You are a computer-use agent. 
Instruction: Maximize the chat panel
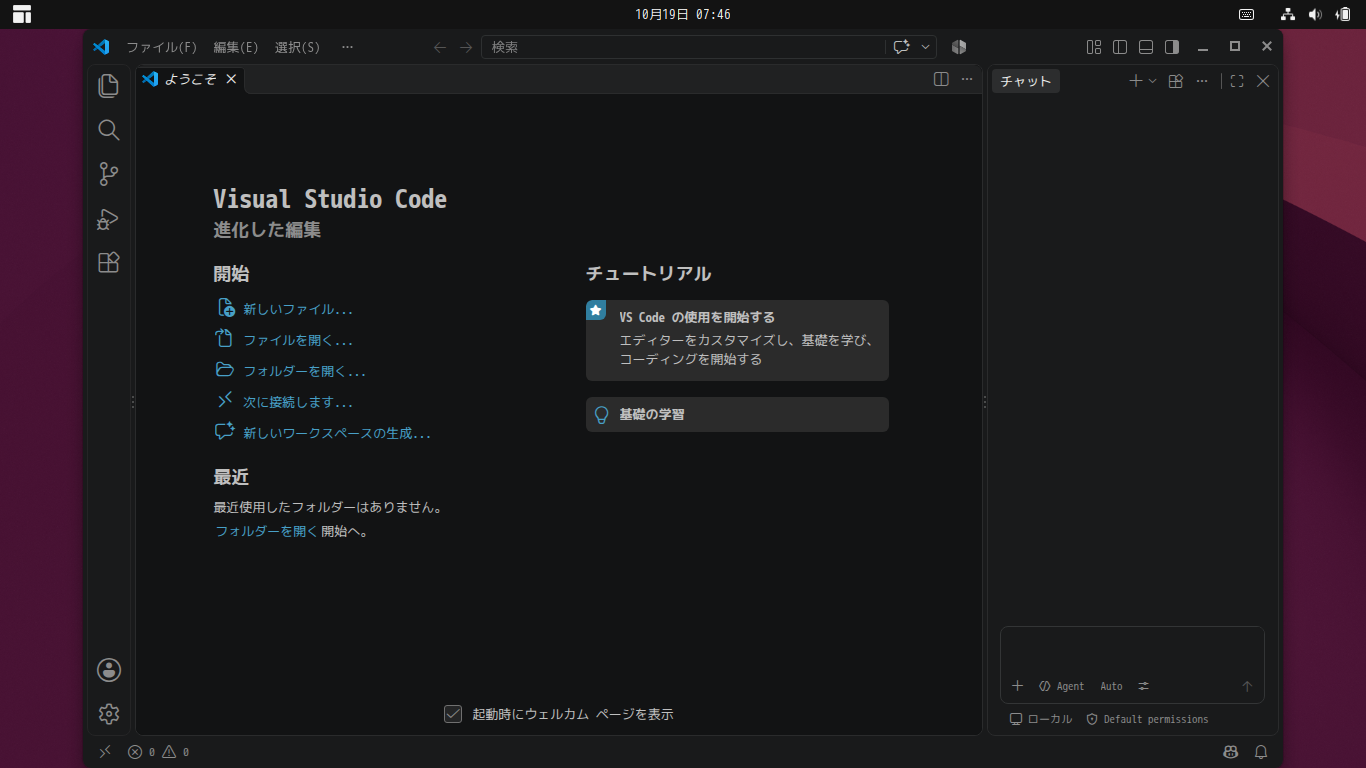tap(1237, 81)
